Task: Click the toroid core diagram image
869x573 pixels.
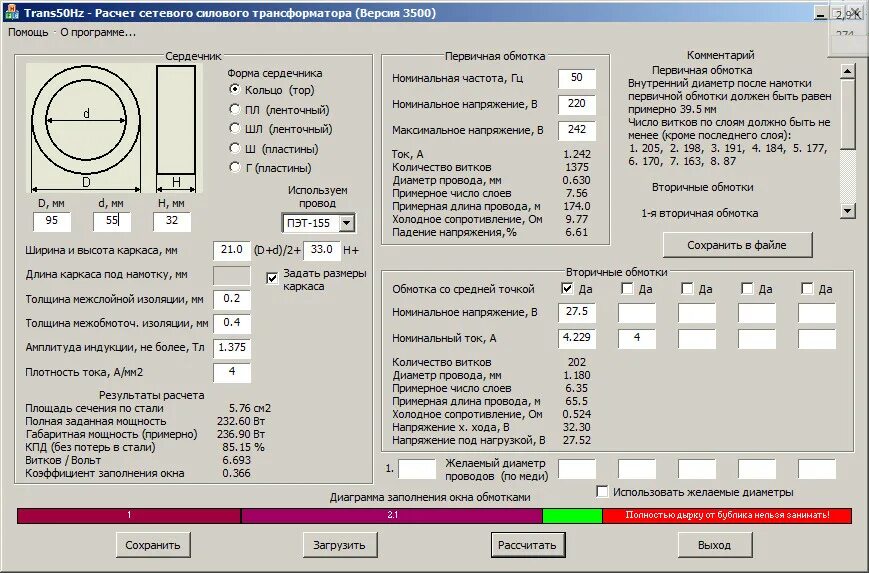Action: (x=114, y=128)
